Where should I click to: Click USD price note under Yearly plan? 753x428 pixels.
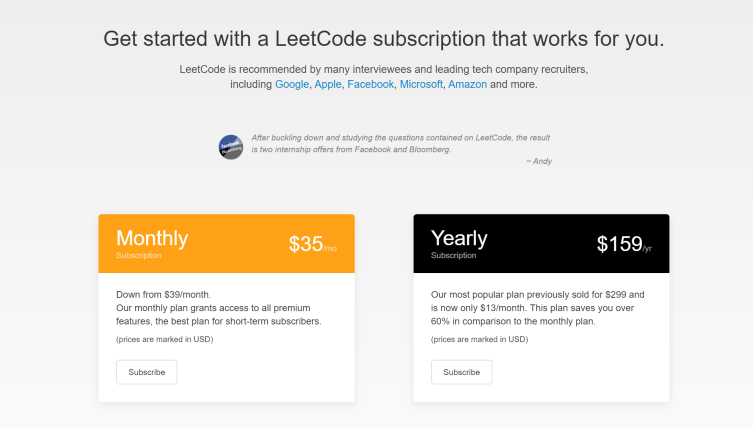point(479,339)
